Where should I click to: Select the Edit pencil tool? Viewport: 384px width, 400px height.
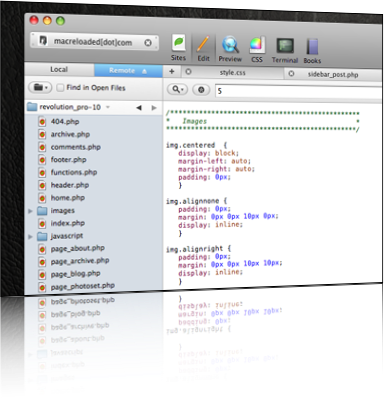pyautogui.click(x=203, y=49)
